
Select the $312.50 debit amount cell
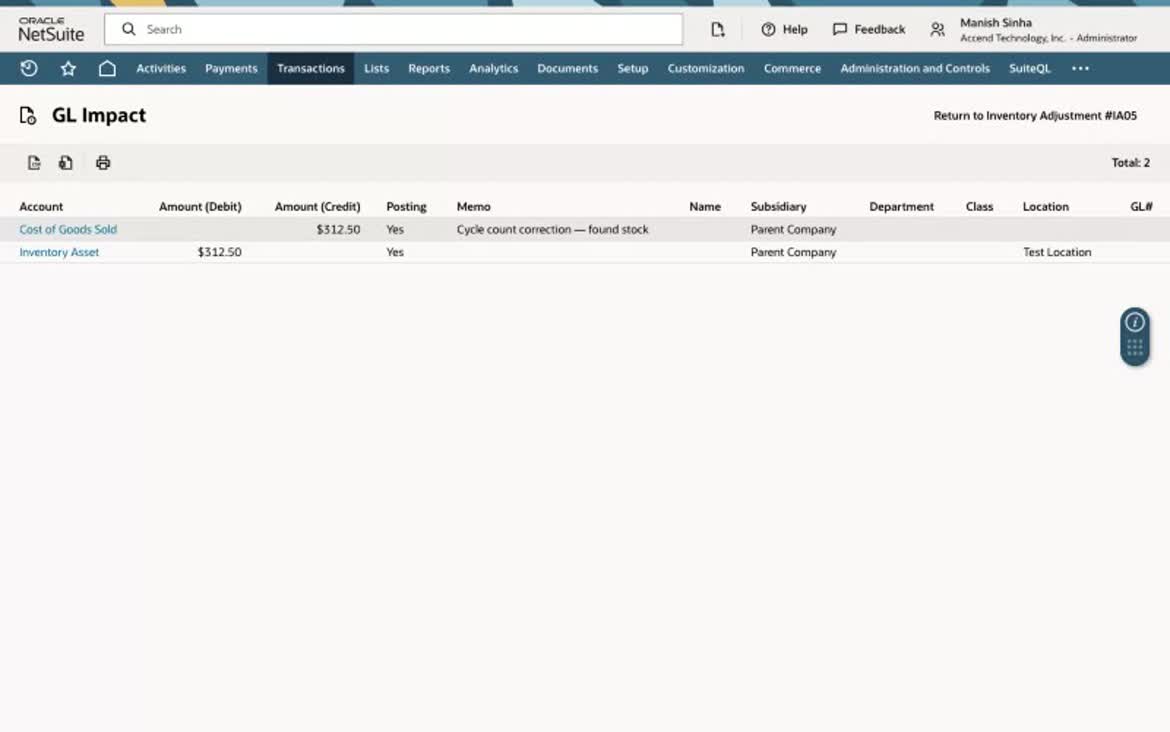219,252
